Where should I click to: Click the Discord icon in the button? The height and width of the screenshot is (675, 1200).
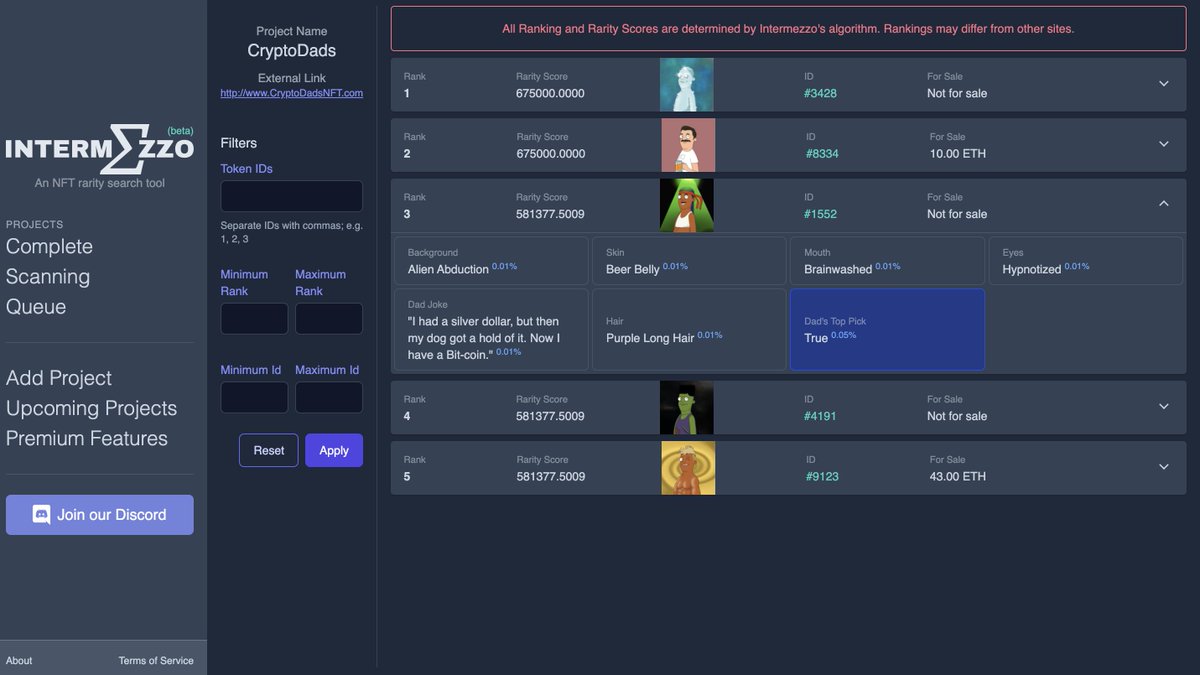coord(42,515)
